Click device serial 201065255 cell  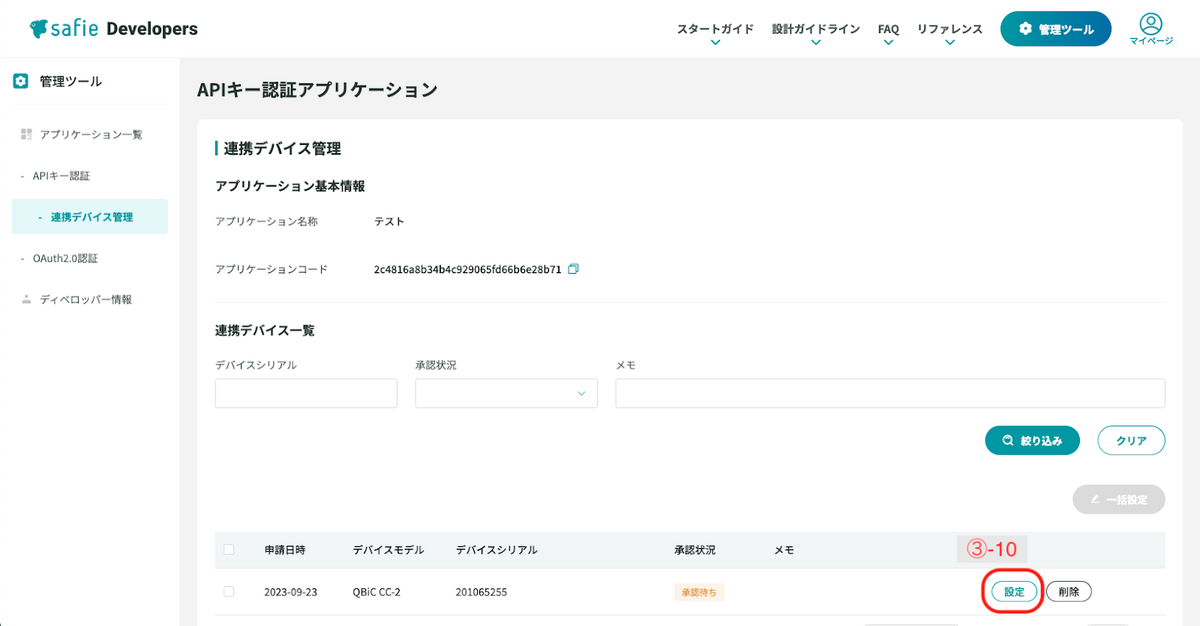coord(481,592)
